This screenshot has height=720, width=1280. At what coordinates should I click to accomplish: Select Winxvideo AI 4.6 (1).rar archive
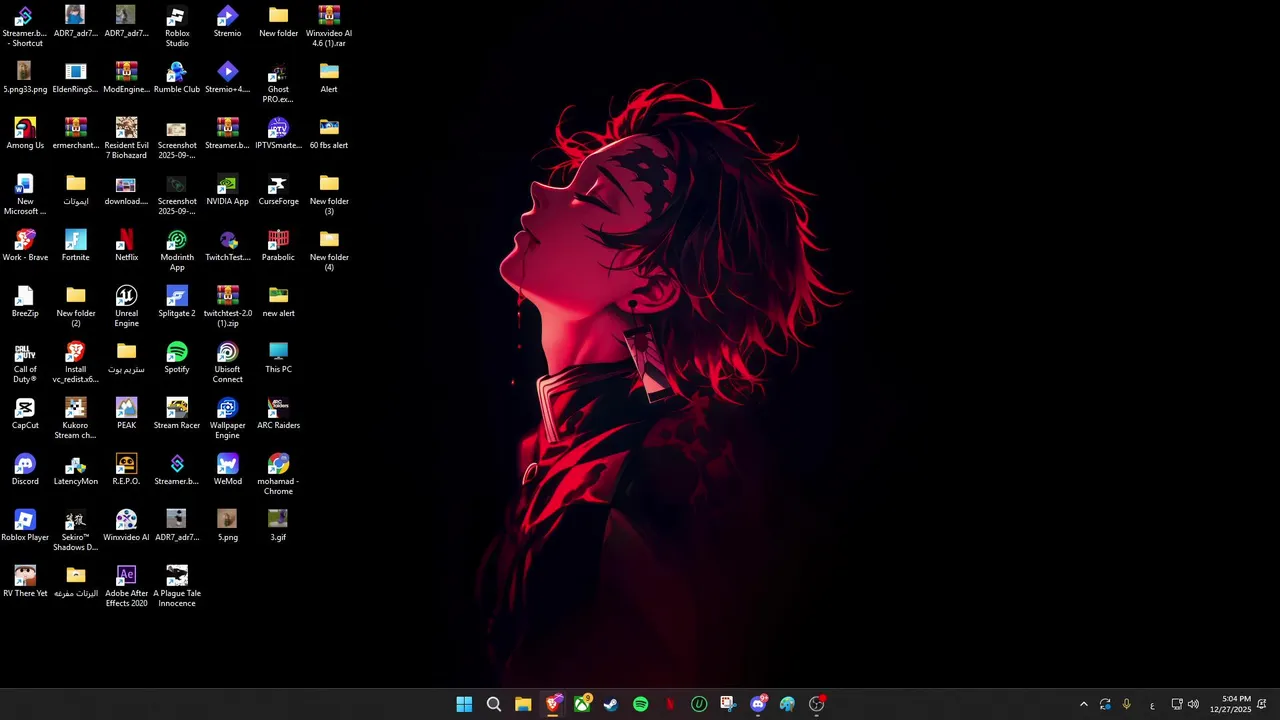(x=329, y=26)
